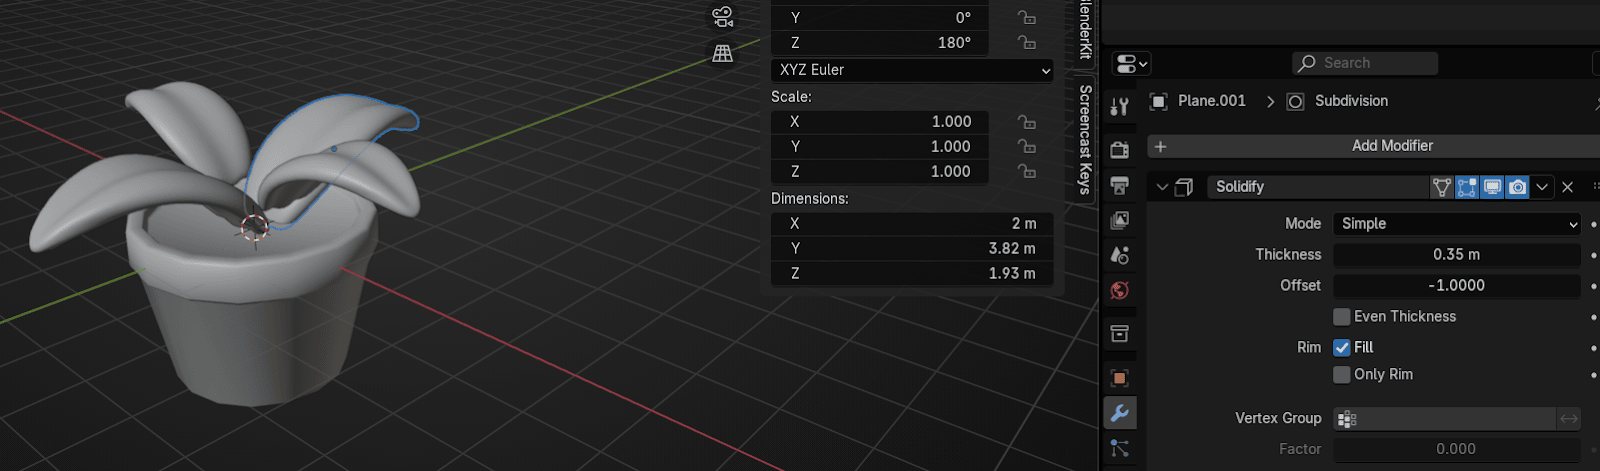The image size is (1600, 471).
Task: Adjust the Solidify Thickness slider field
Action: pos(1457,255)
